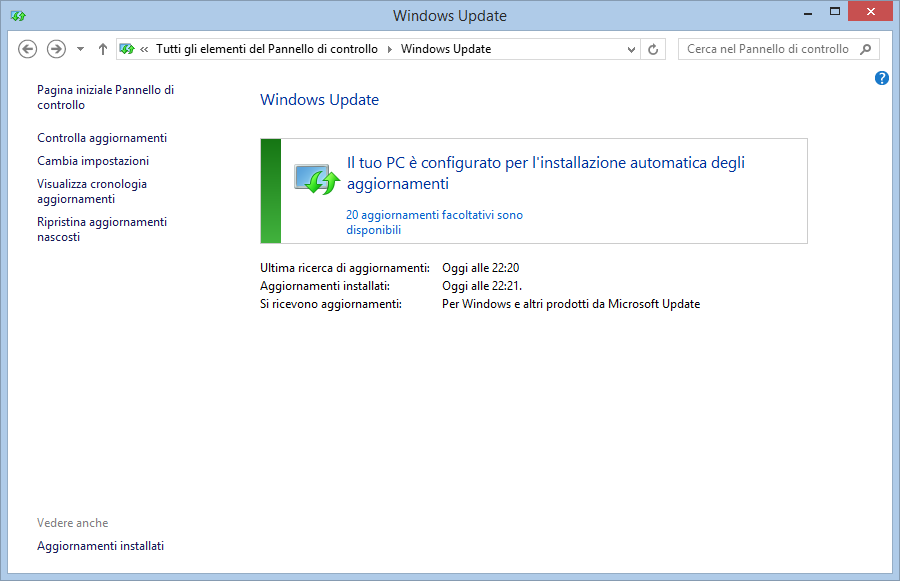Click the text 'Oggi alle 22:21.'
900x581 pixels.
click(482, 286)
